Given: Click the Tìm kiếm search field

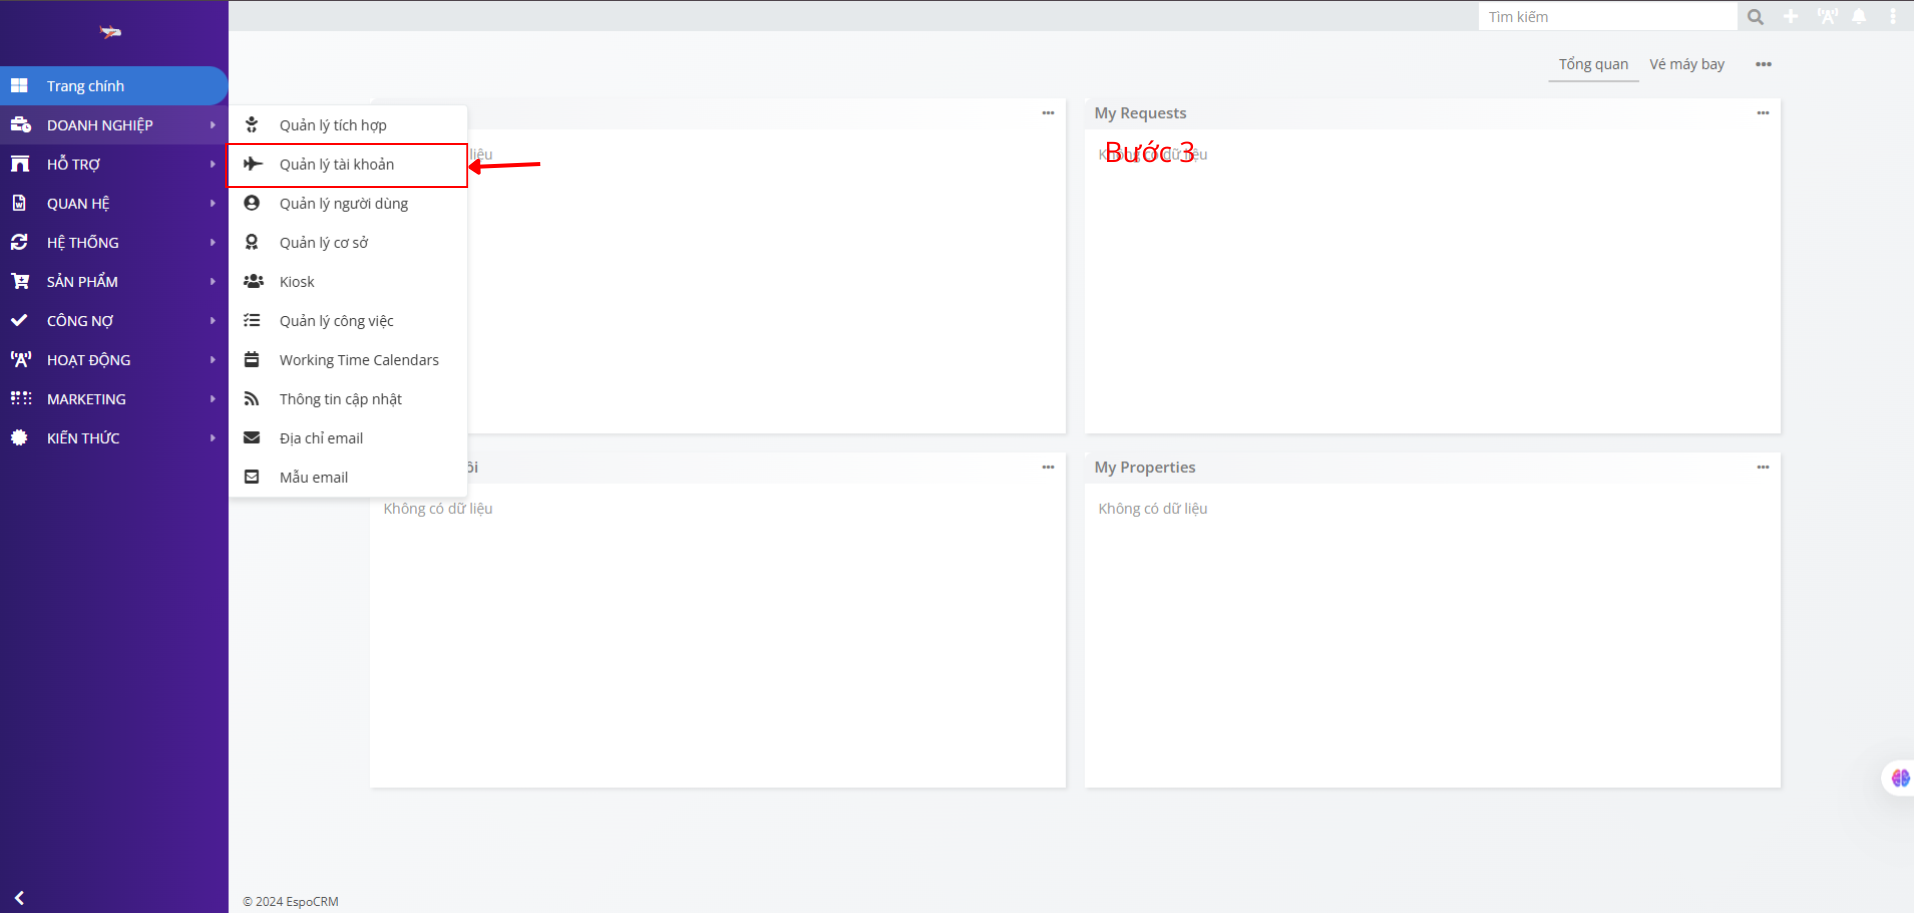Looking at the screenshot, I should 1606,17.
